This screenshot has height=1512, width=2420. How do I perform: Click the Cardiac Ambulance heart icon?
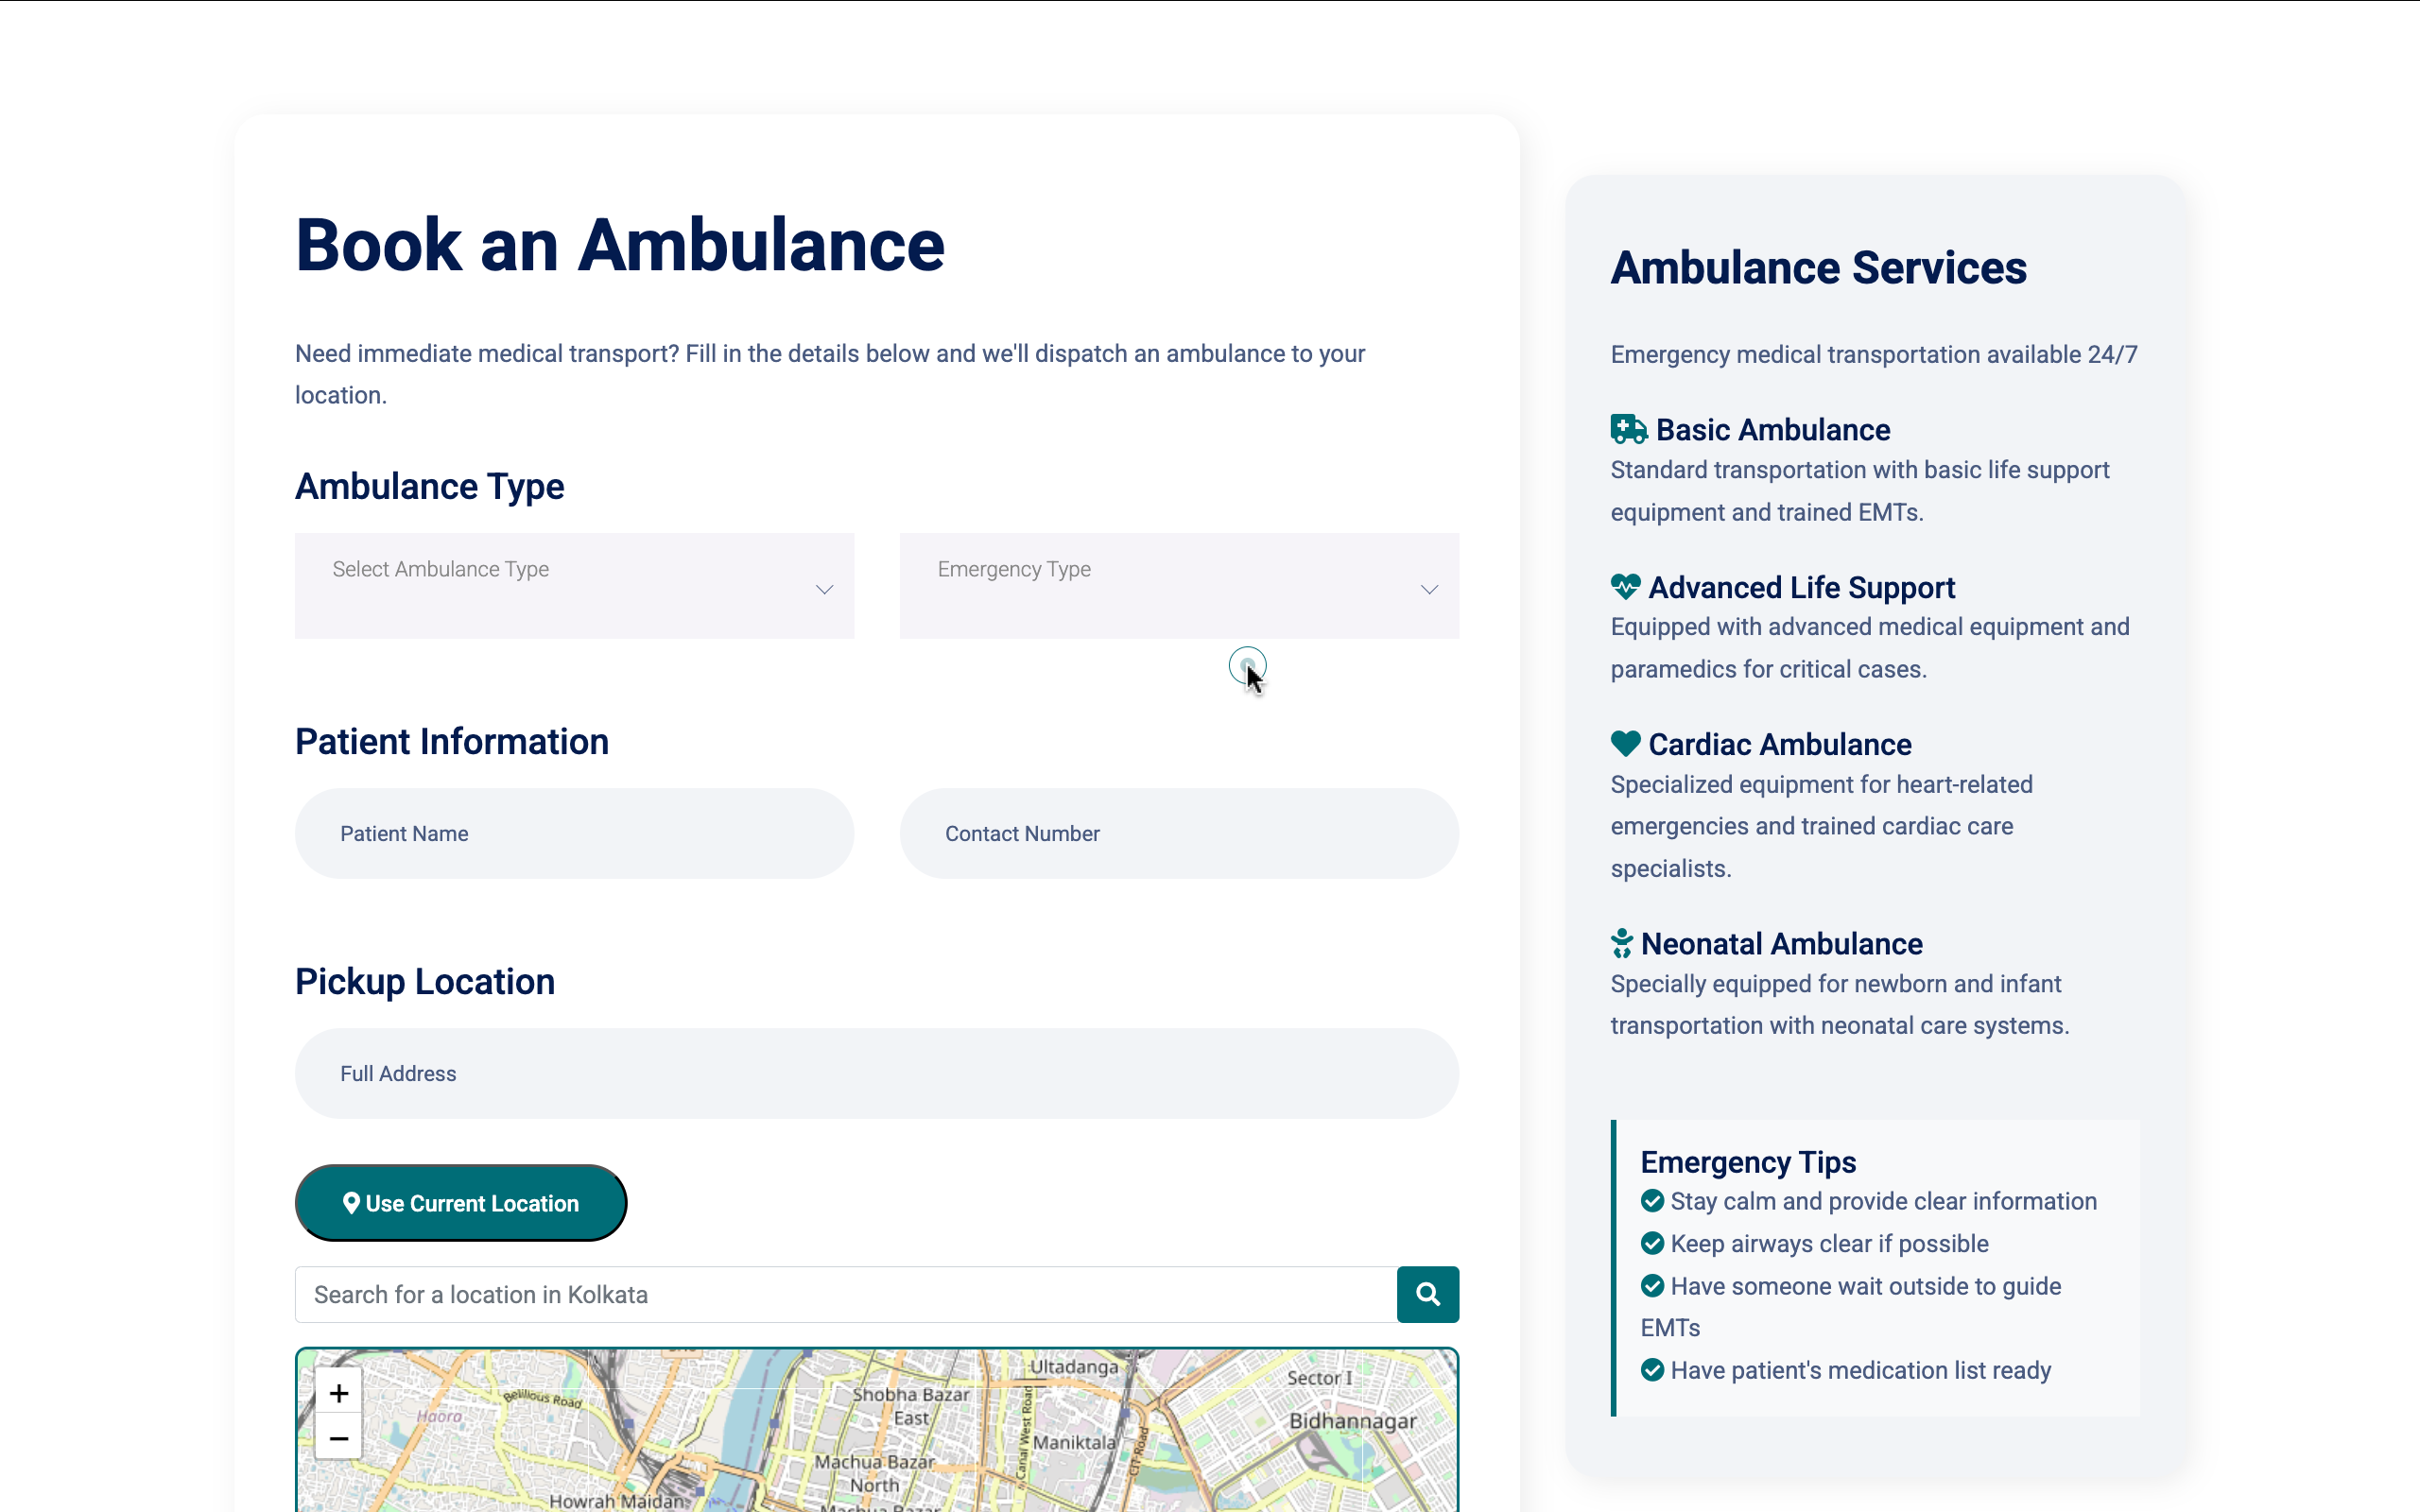coord(1624,744)
